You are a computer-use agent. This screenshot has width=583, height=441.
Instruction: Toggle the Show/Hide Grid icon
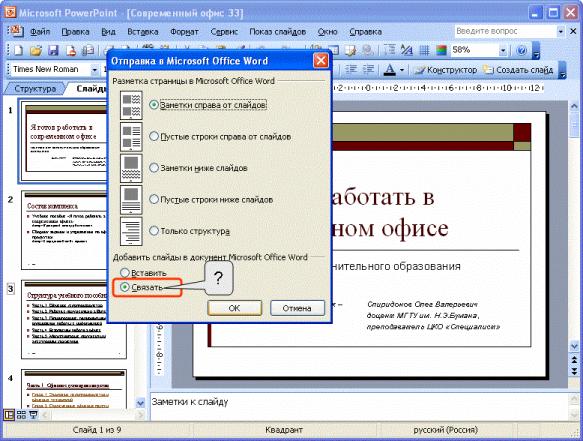coord(424,50)
